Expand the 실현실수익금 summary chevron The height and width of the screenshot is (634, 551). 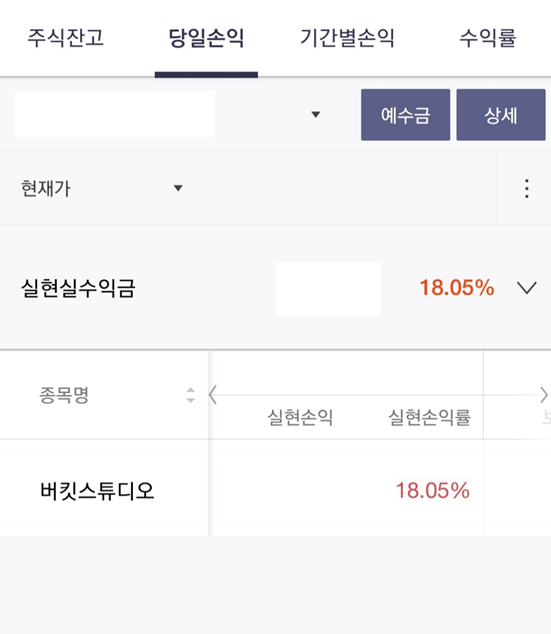point(527,288)
